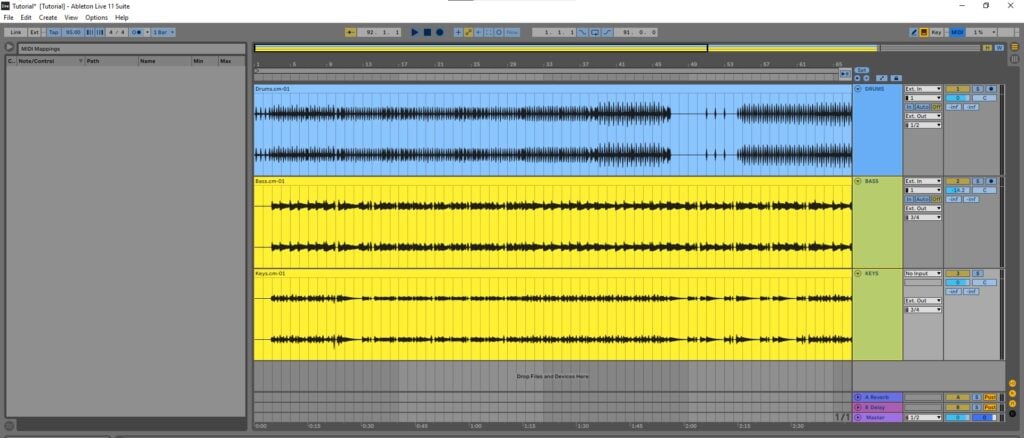Image resolution: width=1024 pixels, height=438 pixels.
Task: Toggle the yellow Follow button in transport
Action: click(350, 32)
